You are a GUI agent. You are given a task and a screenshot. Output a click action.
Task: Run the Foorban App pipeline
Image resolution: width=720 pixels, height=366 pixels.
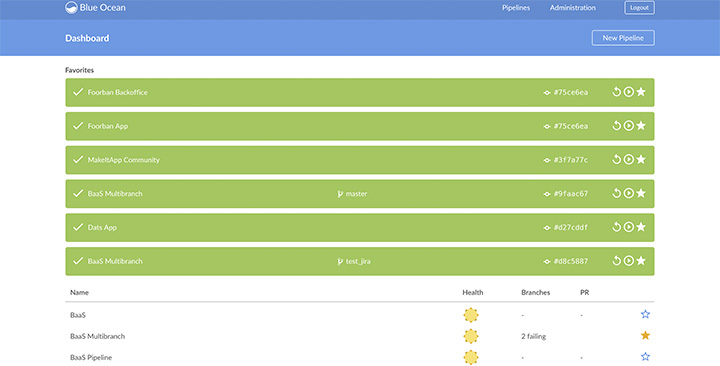click(x=629, y=126)
